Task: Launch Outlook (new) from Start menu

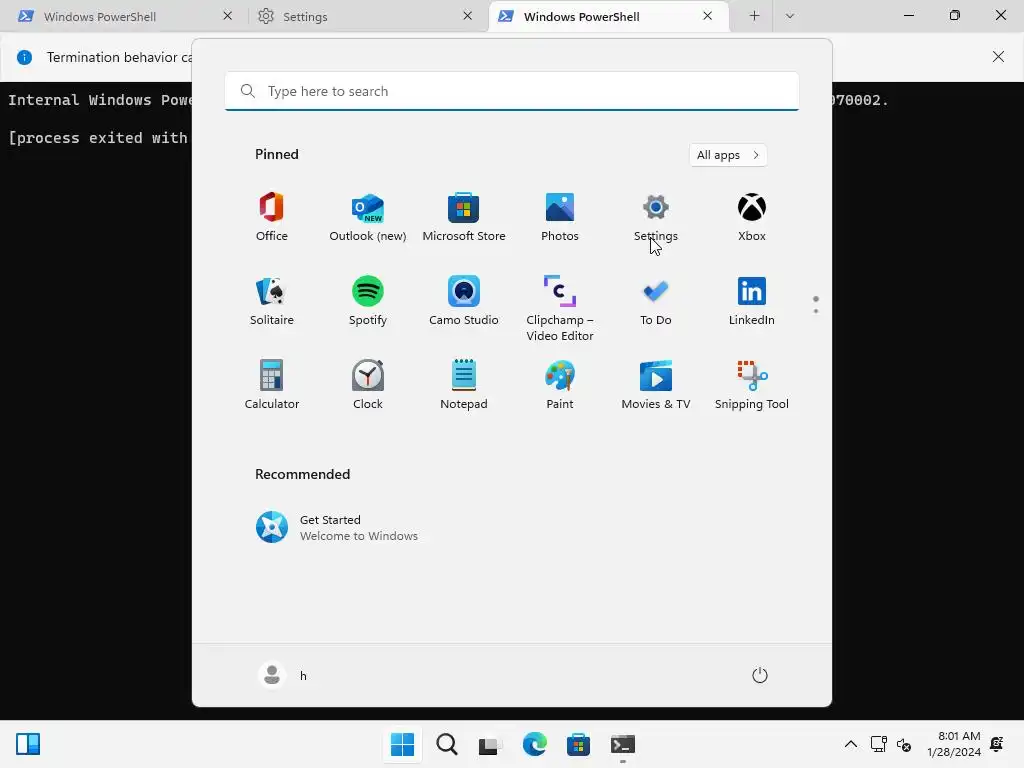Action: 368,217
